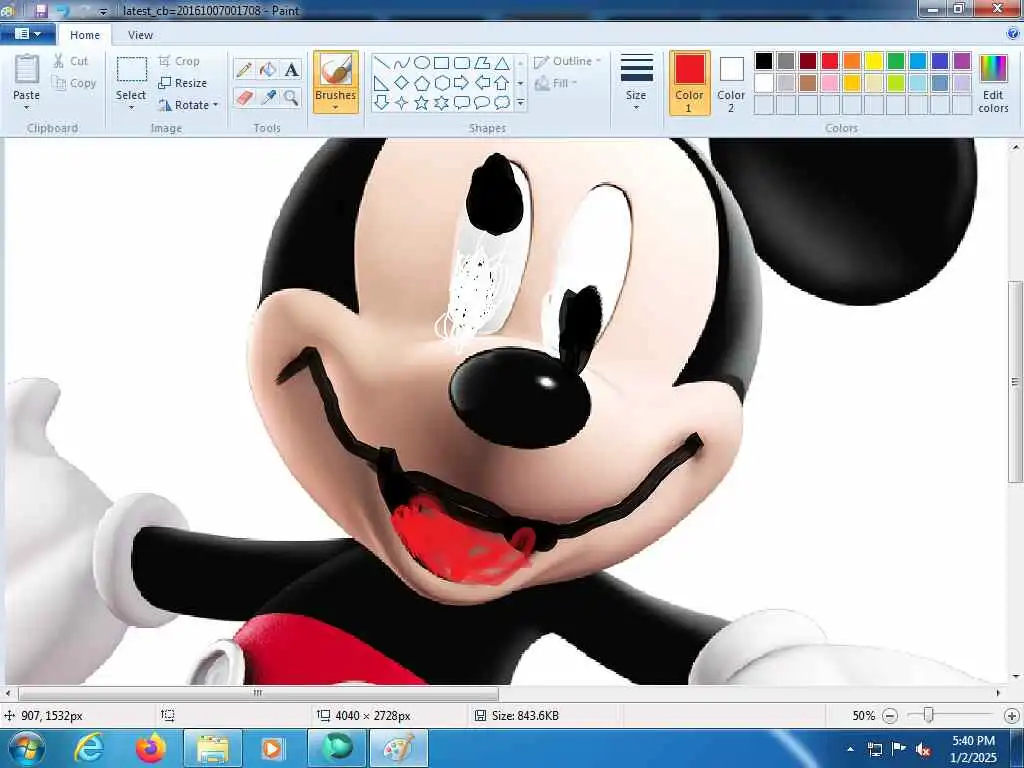Click the Cut button

click(71, 61)
